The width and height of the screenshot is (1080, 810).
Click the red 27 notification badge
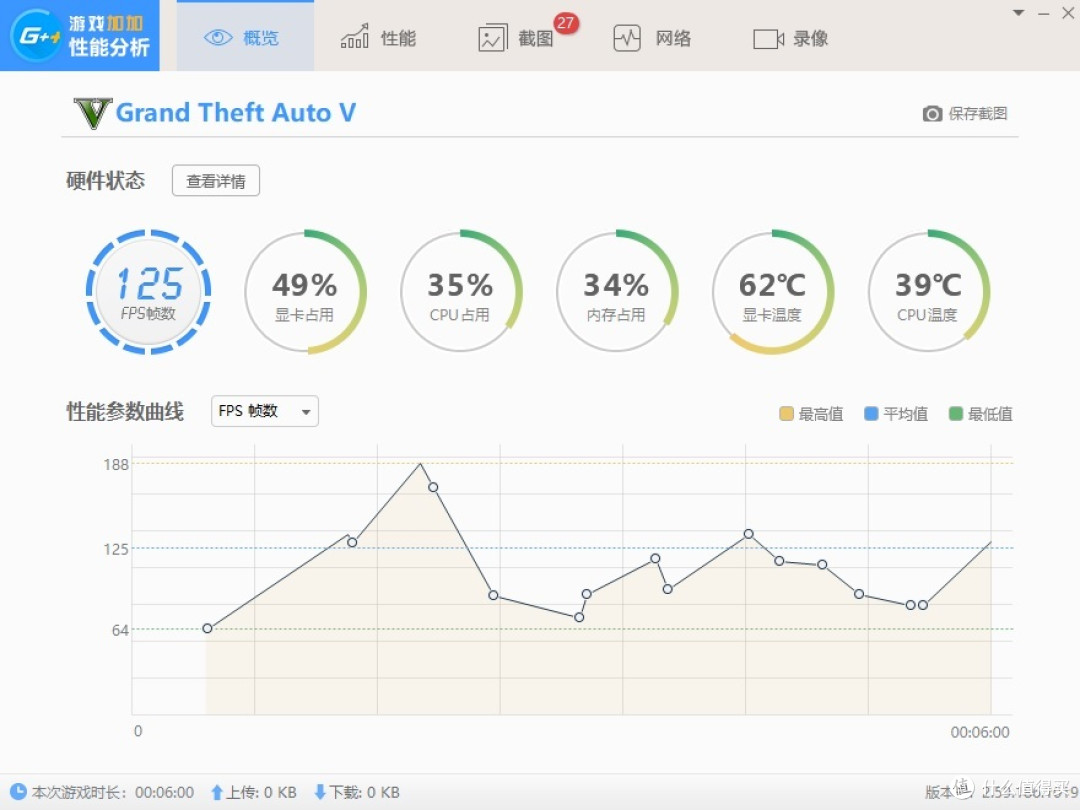[x=565, y=23]
